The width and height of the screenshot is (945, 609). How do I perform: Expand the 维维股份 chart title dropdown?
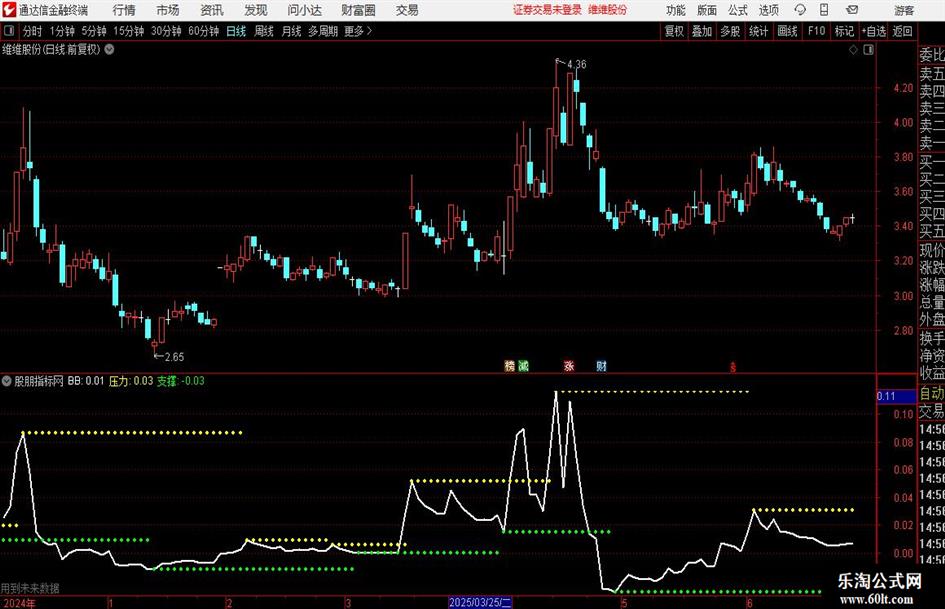(x=110, y=49)
